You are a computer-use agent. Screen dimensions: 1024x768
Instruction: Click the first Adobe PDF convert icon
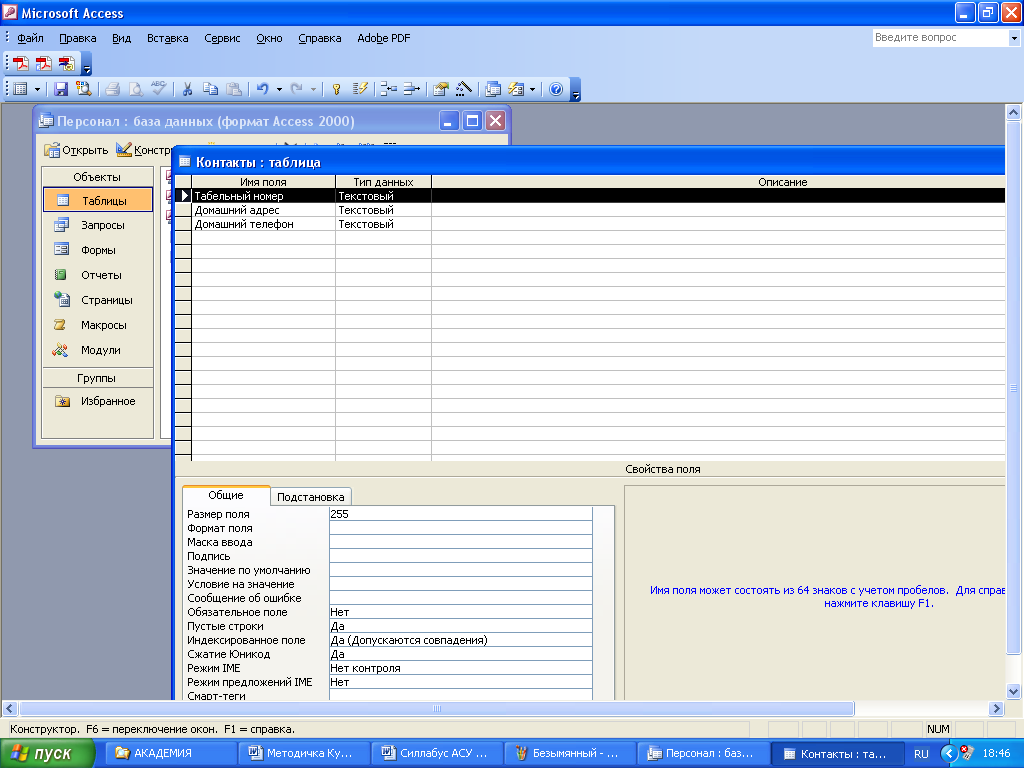pos(21,63)
